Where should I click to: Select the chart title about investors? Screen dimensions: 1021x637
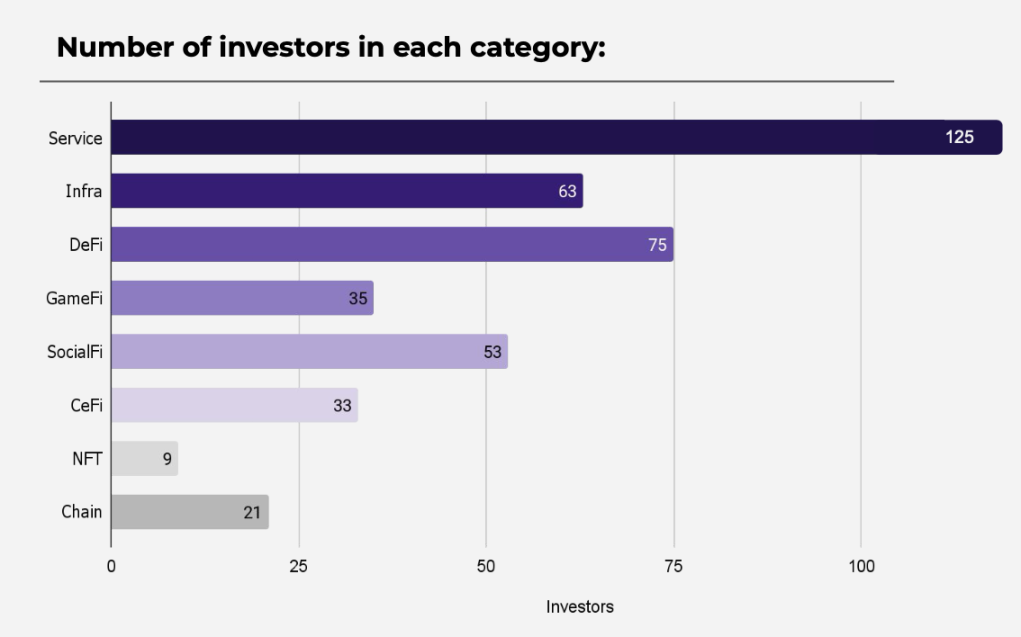331,48
